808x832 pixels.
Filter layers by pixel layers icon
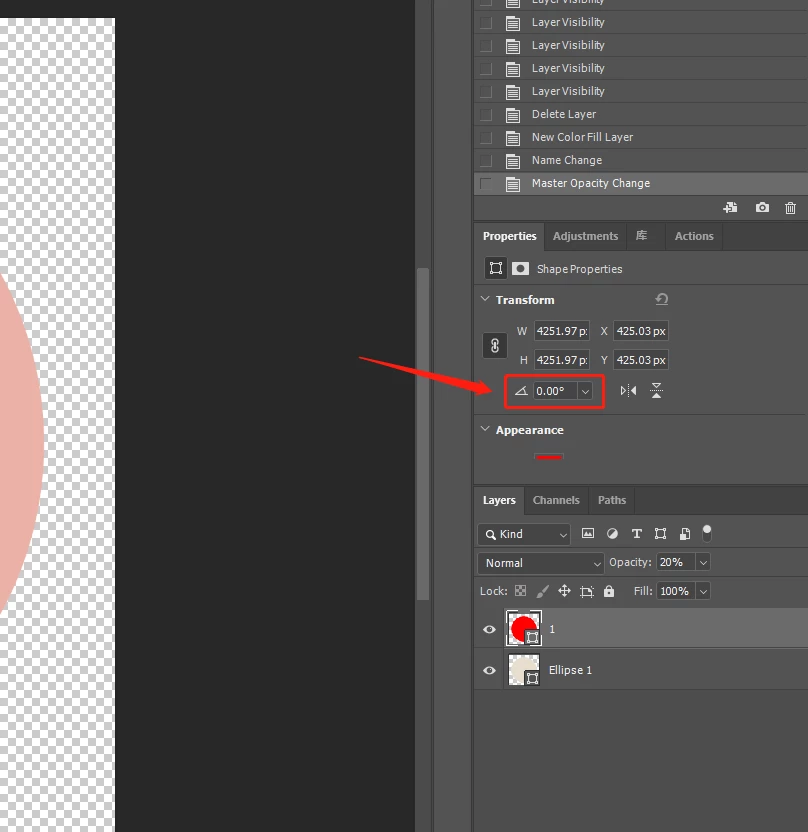pos(588,533)
